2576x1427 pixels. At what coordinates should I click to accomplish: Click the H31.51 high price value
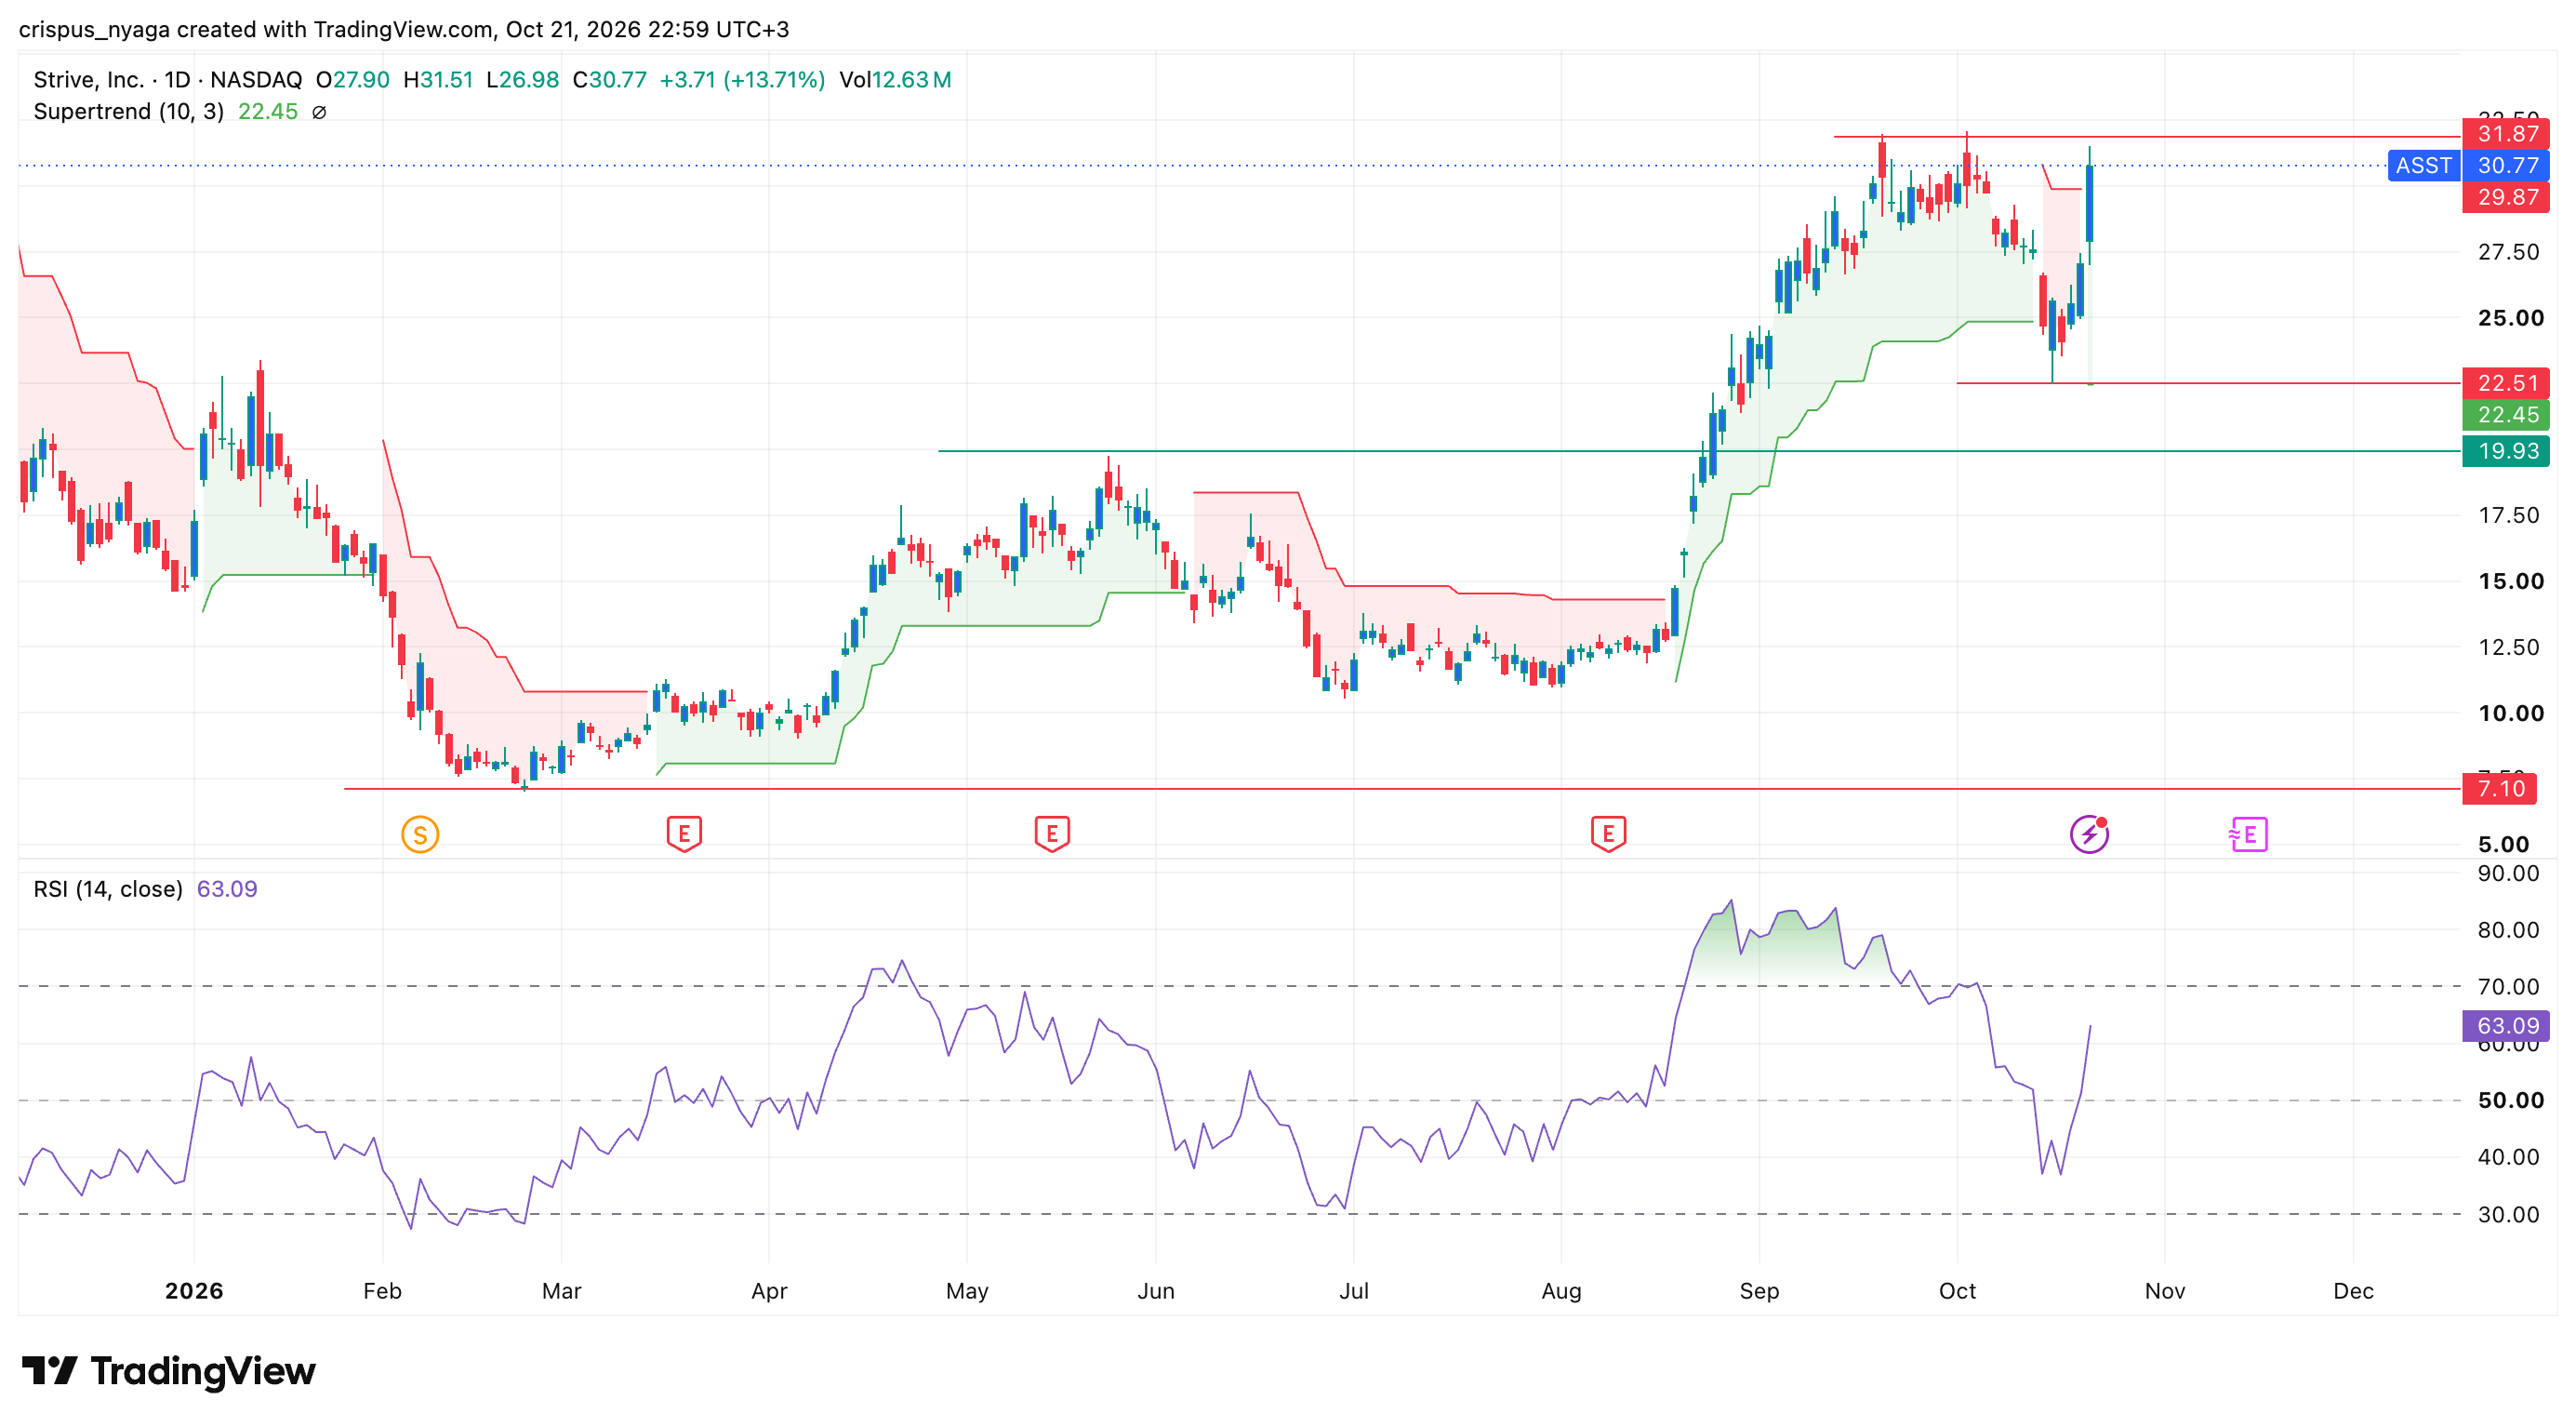point(438,80)
